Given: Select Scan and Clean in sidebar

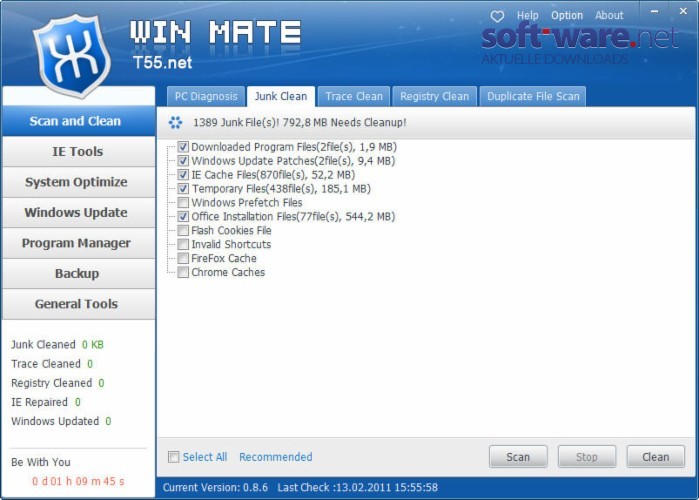Looking at the screenshot, I should (78, 121).
